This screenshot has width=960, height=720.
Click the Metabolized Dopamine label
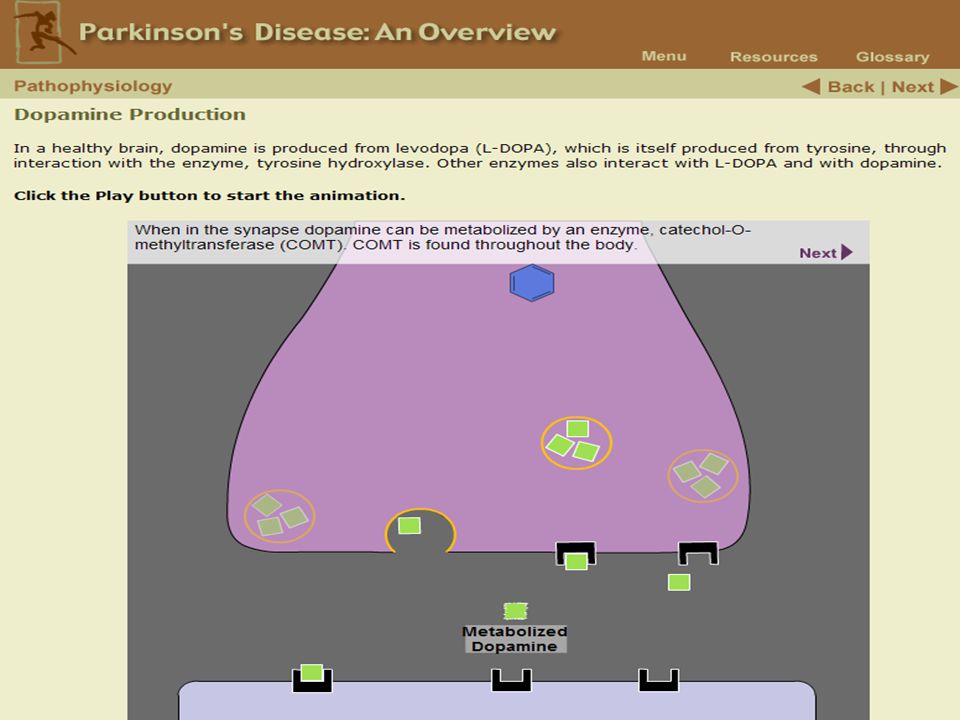click(514, 639)
